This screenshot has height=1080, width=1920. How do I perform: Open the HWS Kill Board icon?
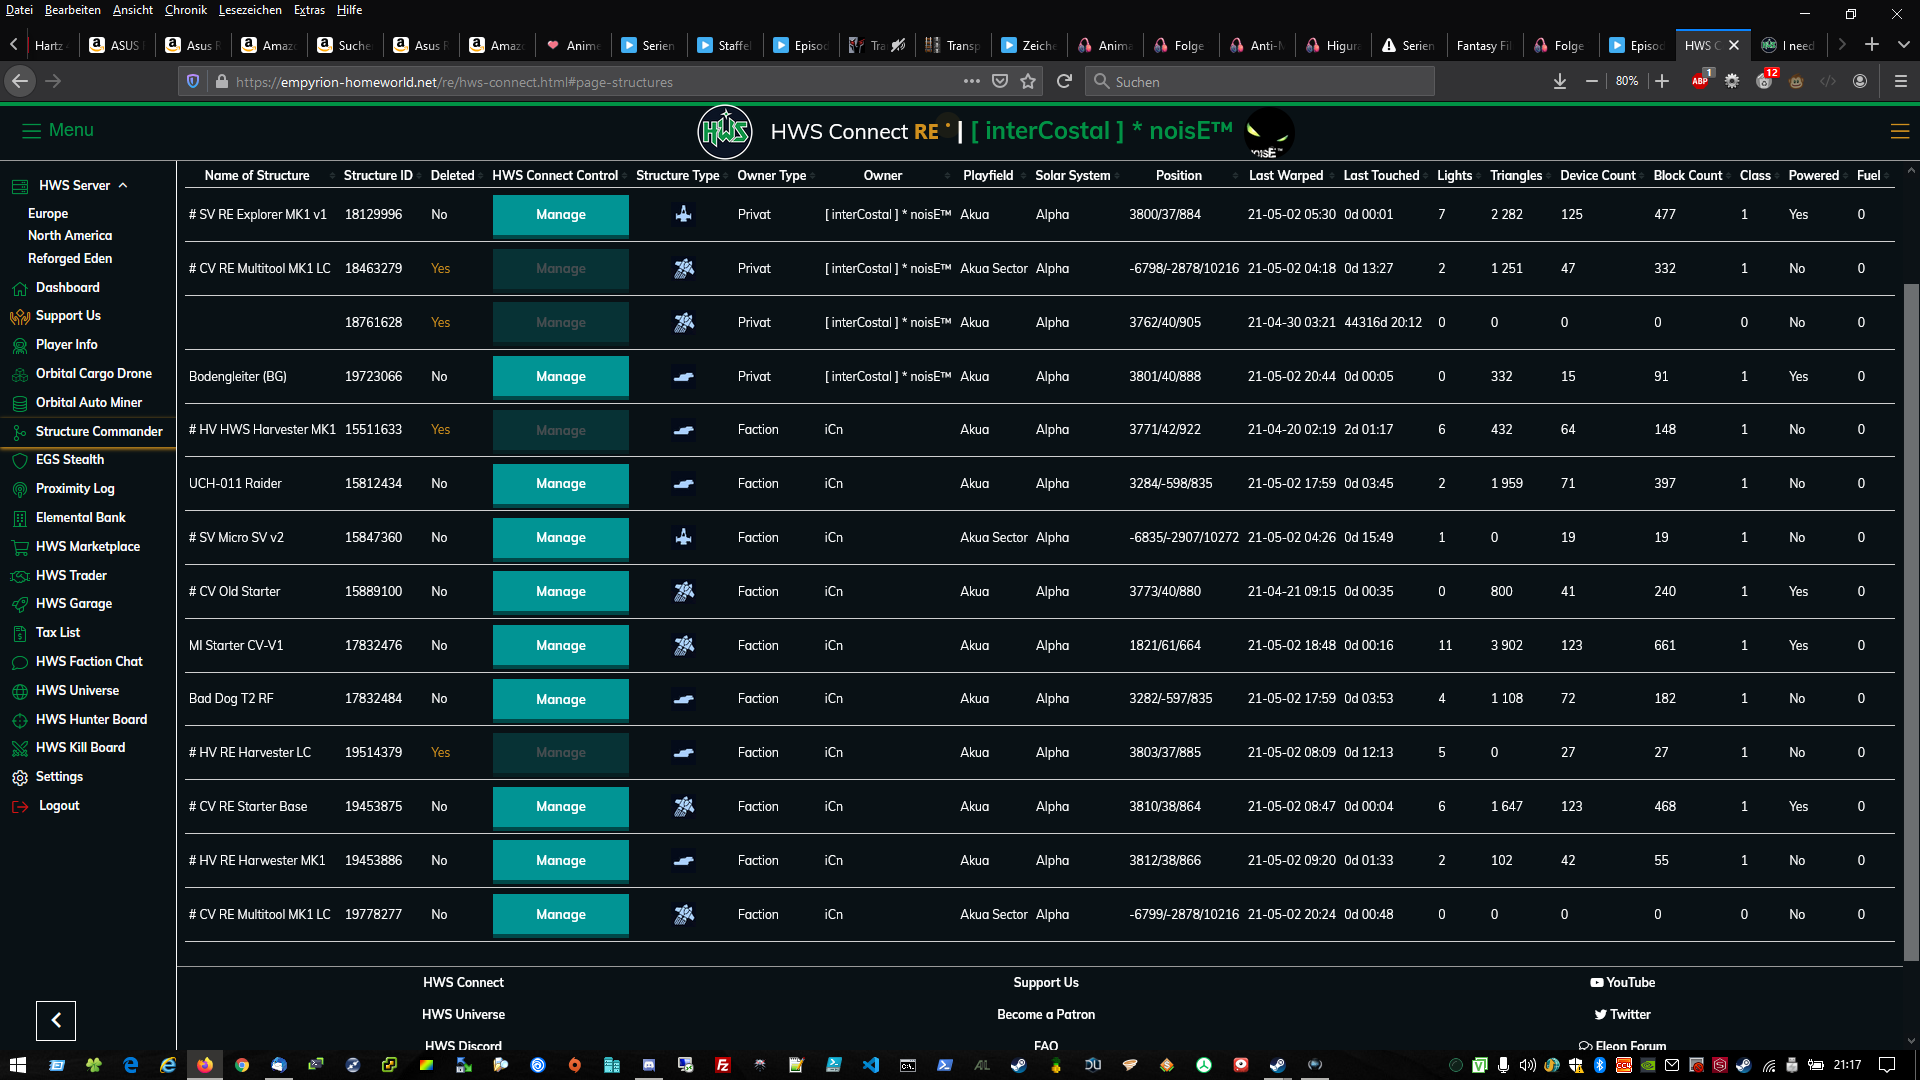(x=19, y=748)
